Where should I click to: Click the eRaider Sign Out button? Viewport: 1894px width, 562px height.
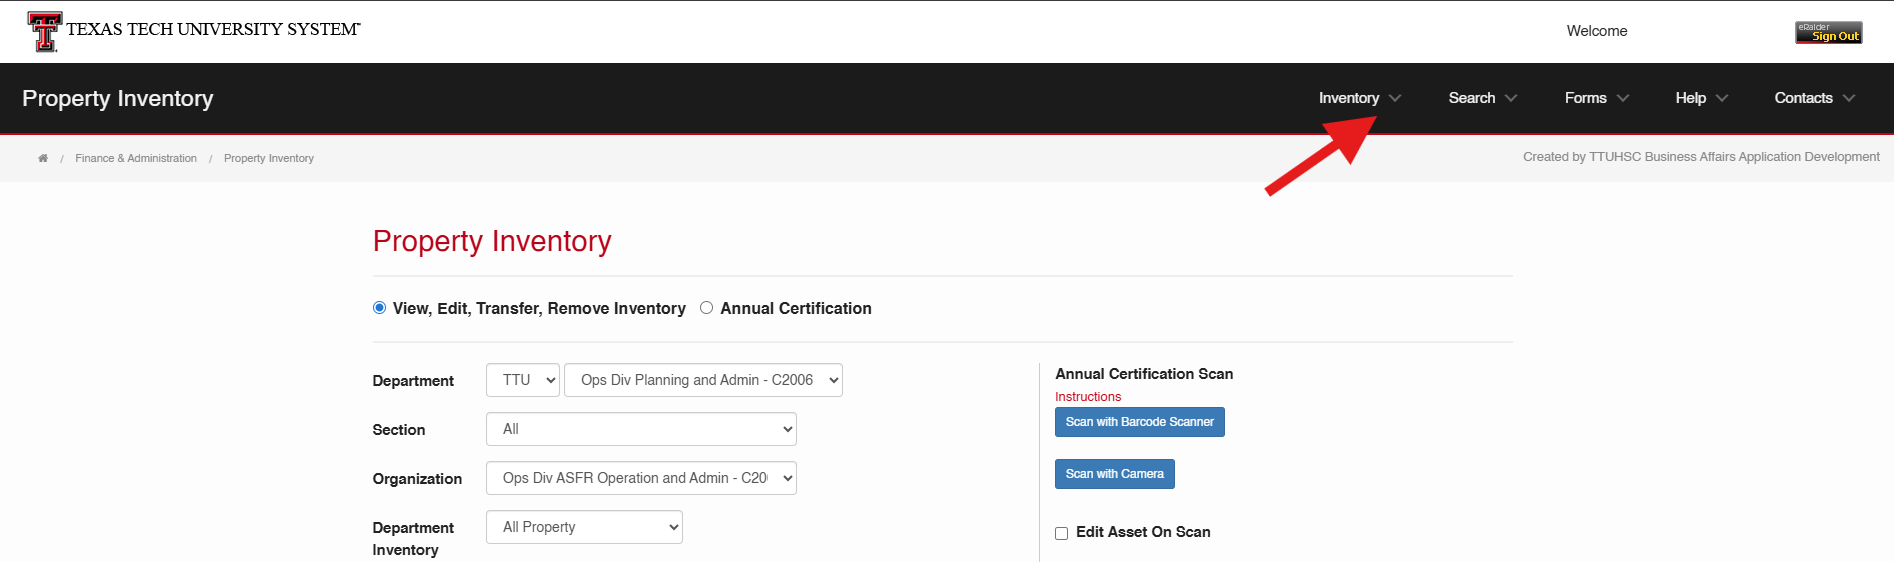1828,32
